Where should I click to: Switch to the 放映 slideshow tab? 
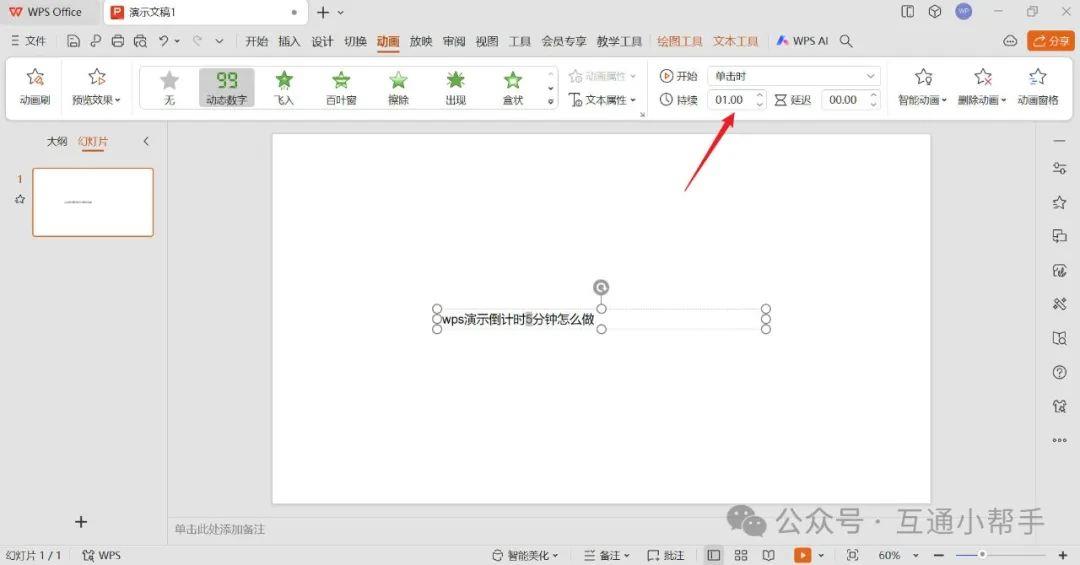click(421, 41)
